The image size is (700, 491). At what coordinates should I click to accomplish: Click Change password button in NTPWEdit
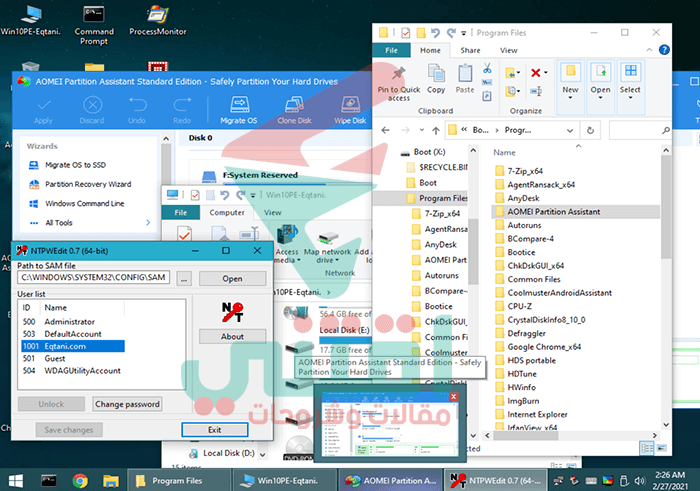tap(127, 404)
